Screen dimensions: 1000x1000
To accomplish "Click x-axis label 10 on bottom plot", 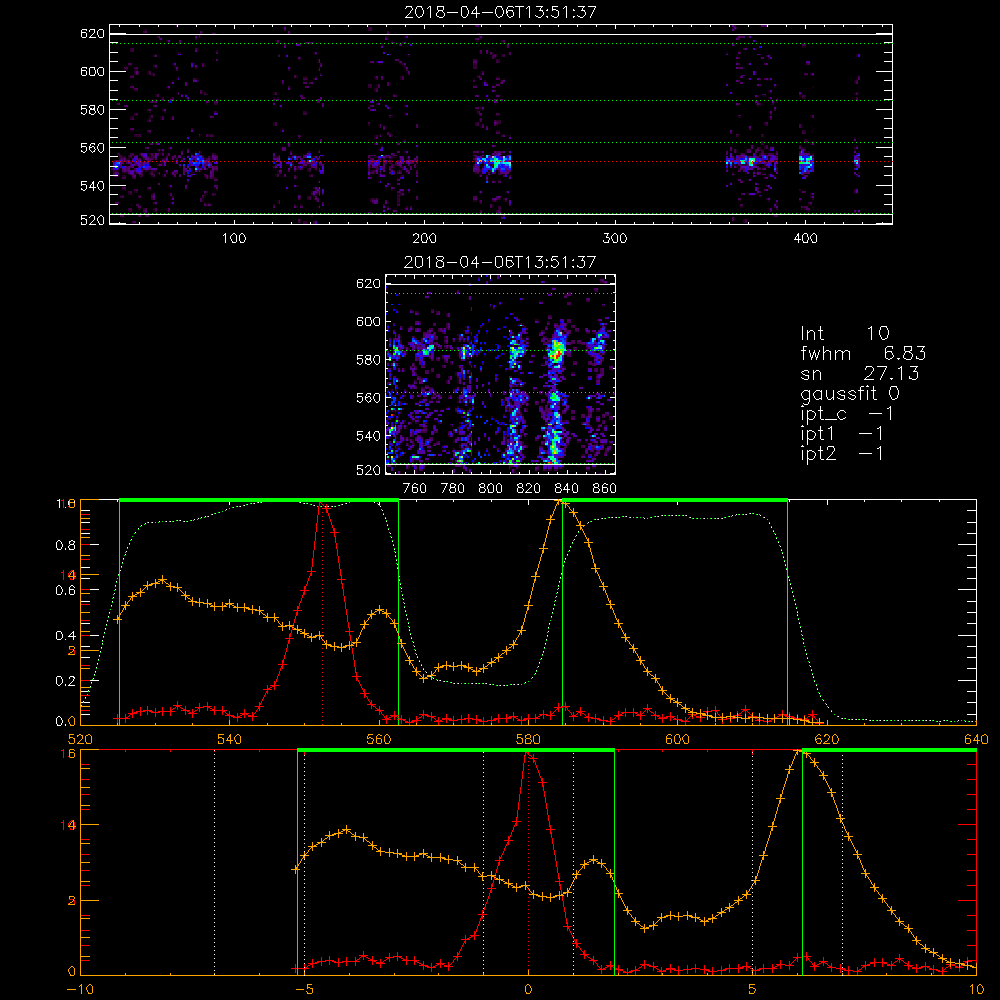I will [x=976, y=990].
